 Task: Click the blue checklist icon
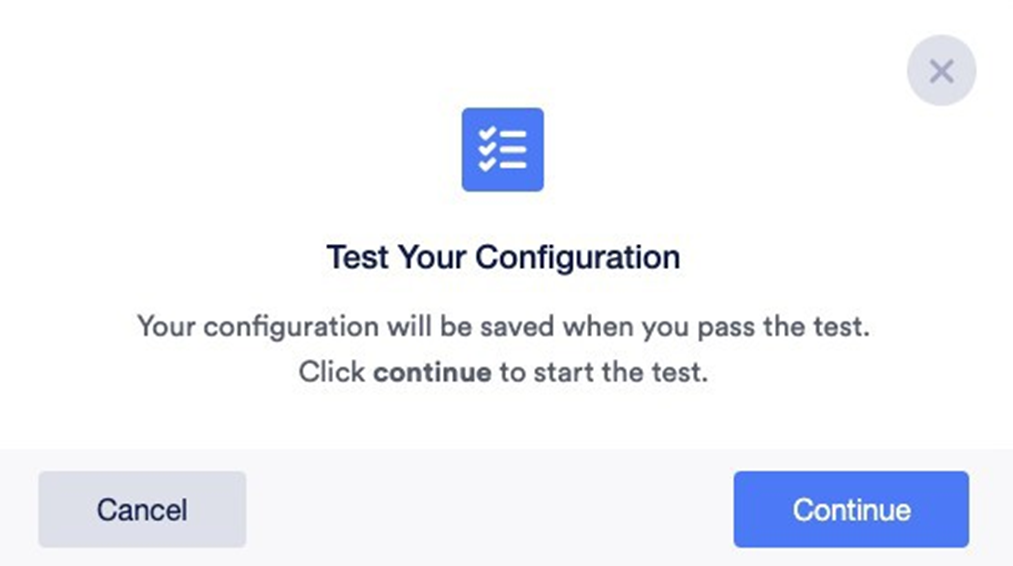(502, 149)
